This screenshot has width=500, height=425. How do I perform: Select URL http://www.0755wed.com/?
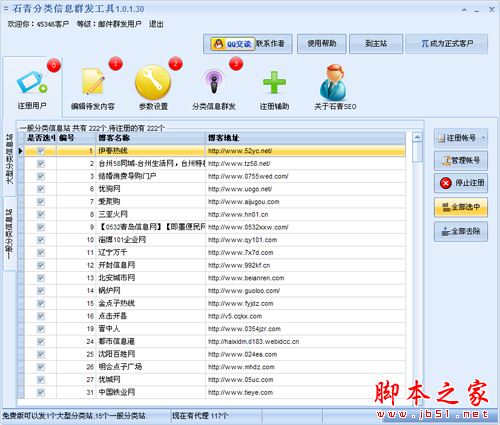tap(248, 176)
